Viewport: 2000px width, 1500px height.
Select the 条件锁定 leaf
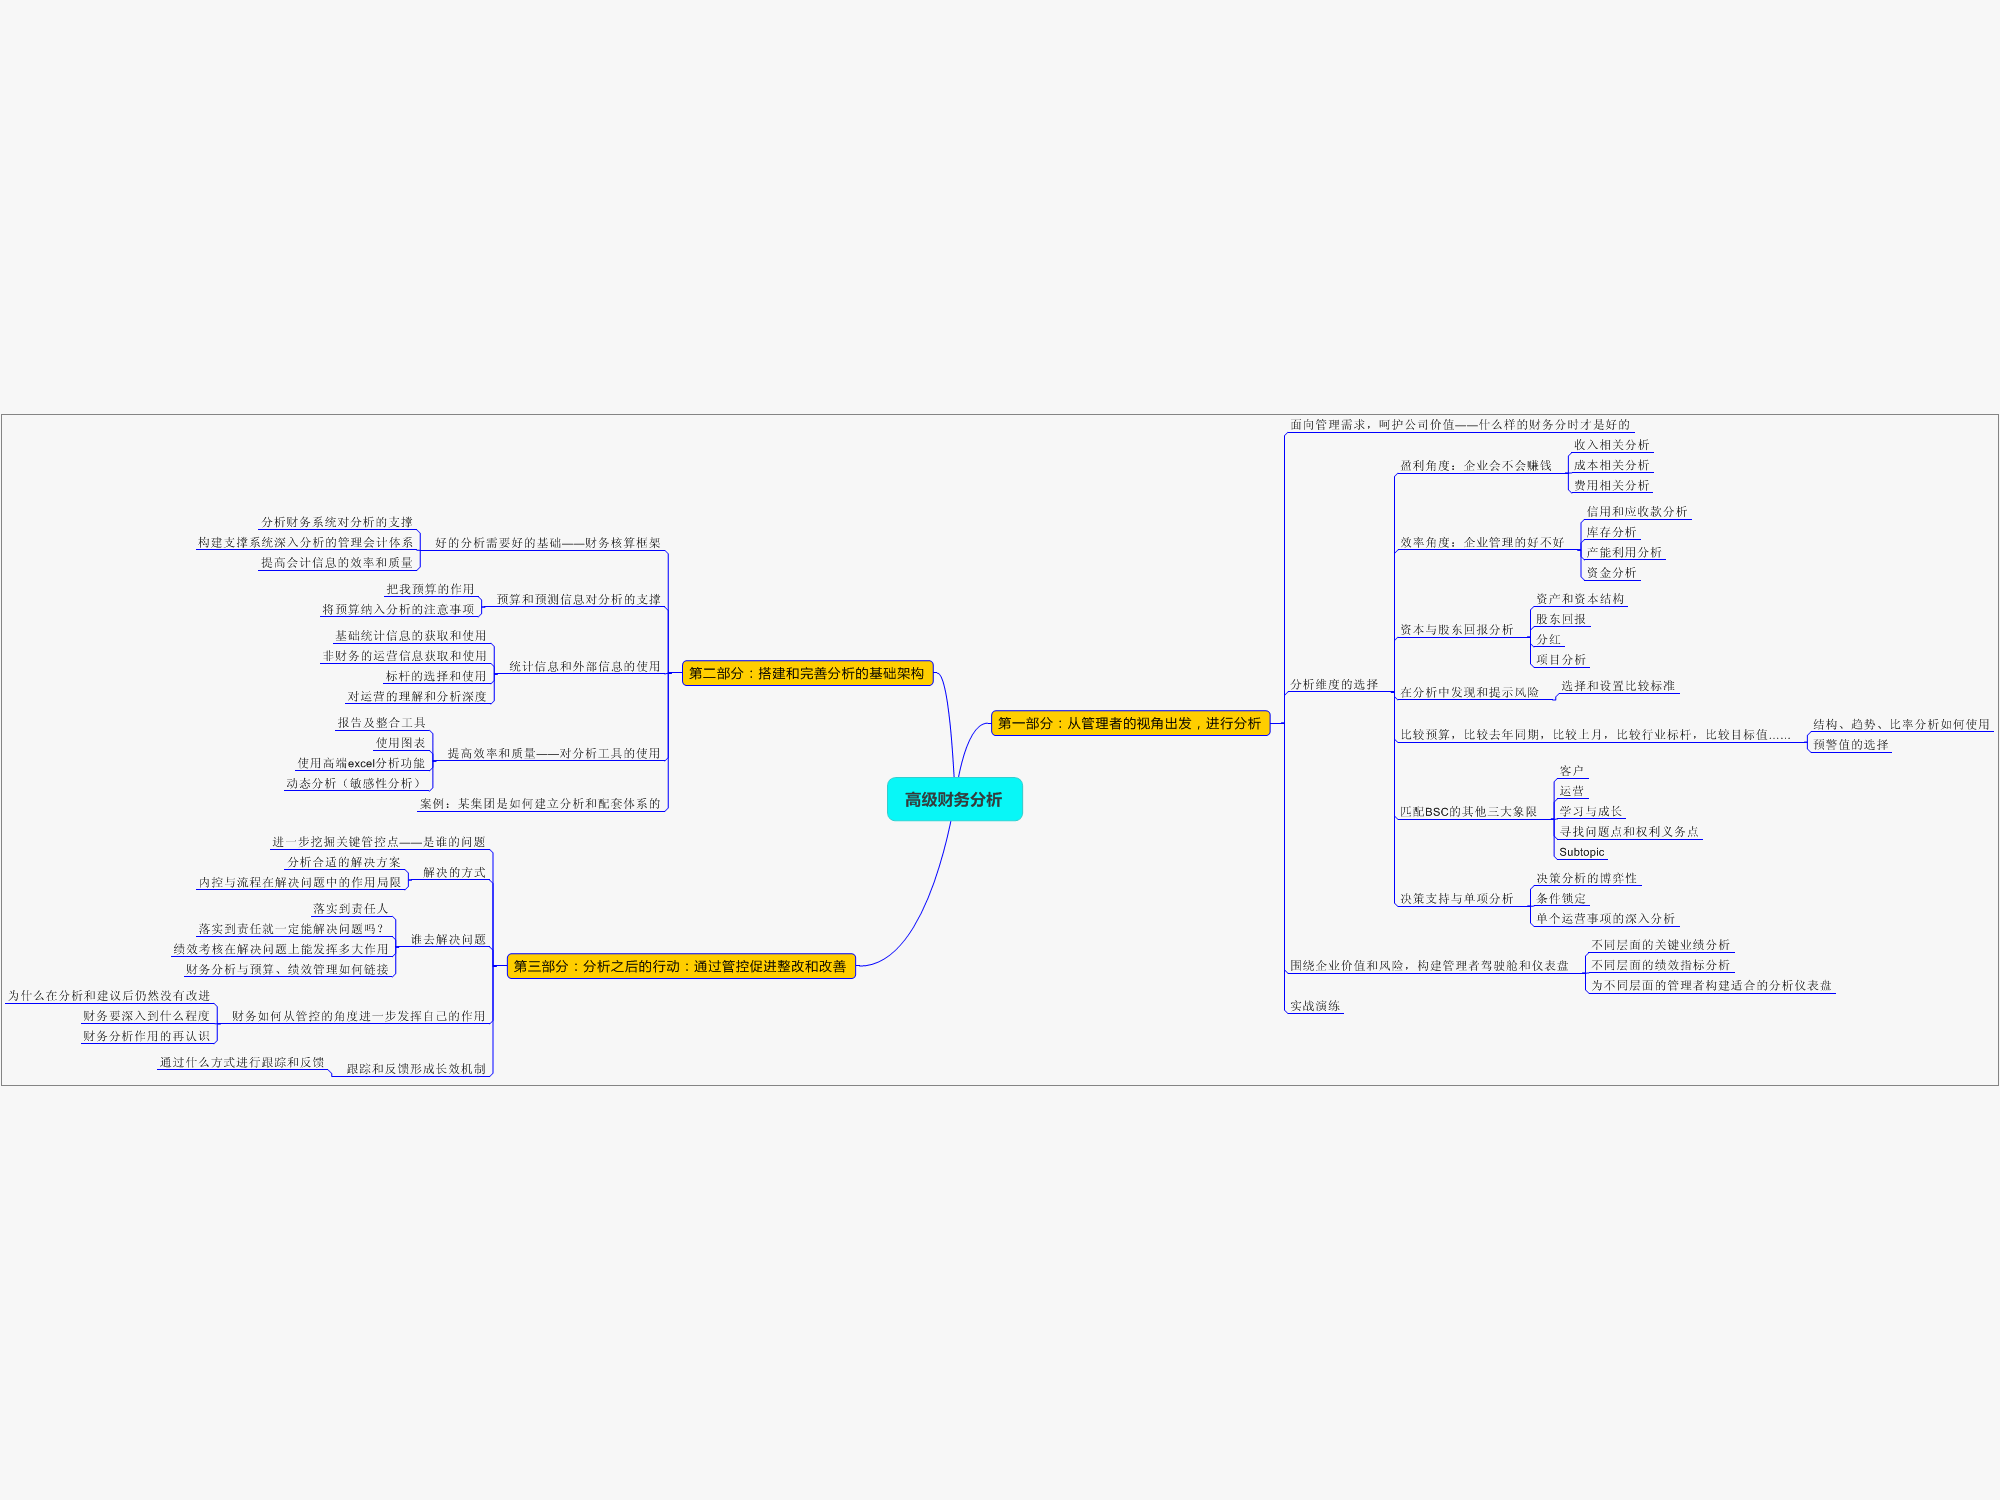click(1561, 899)
